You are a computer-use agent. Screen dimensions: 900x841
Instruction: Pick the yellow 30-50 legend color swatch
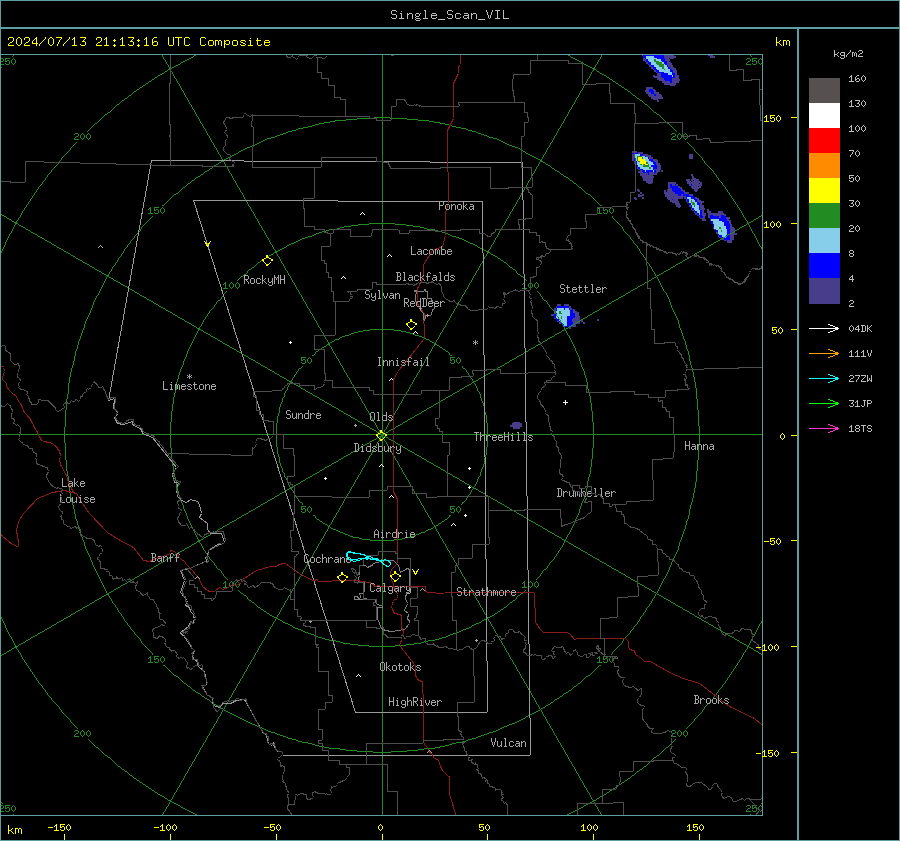pos(824,191)
